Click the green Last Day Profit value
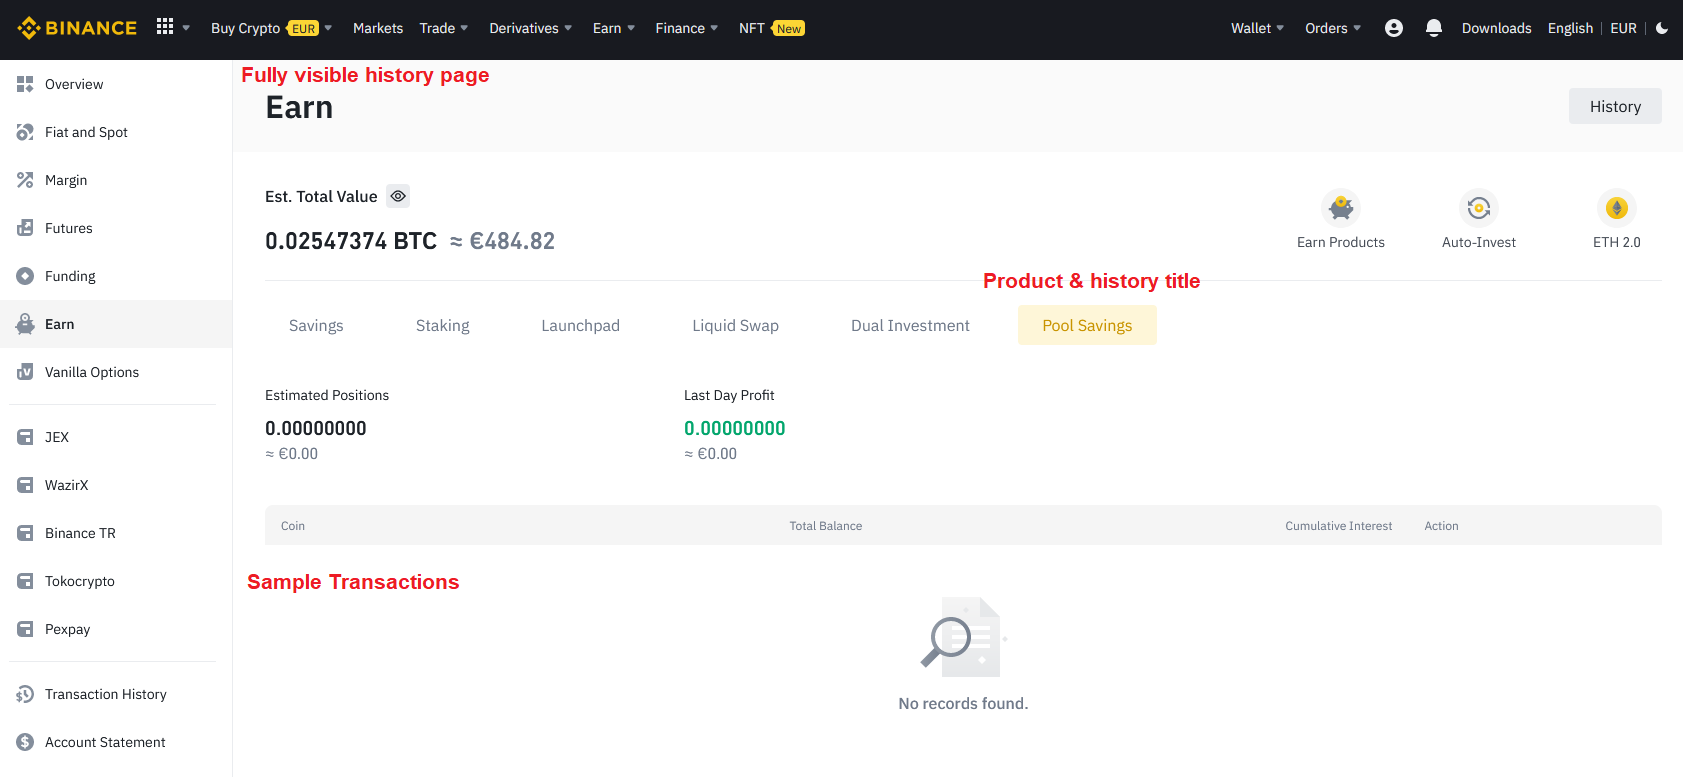 pos(735,428)
